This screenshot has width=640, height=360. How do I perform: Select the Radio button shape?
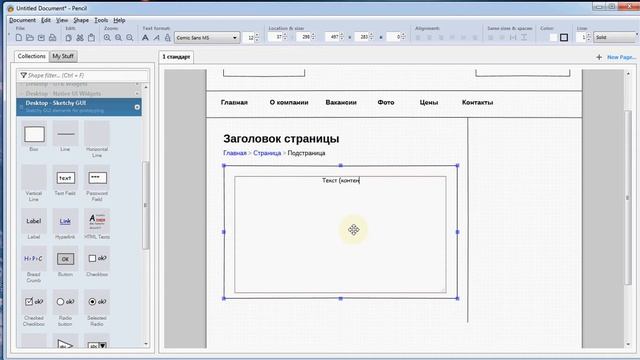[65, 308]
